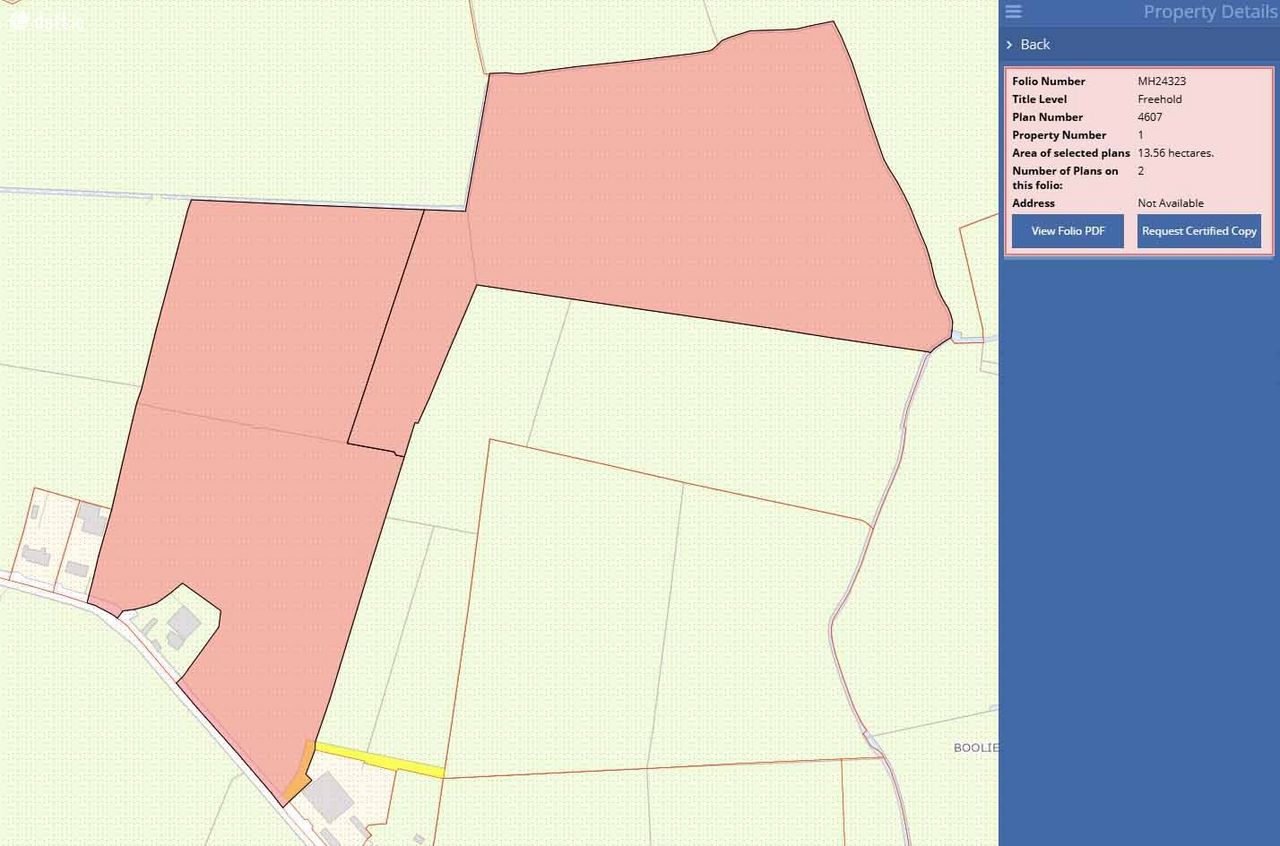The width and height of the screenshot is (1280, 846).
Task: Click the large grey building below yellow strip
Action: (327, 797)
